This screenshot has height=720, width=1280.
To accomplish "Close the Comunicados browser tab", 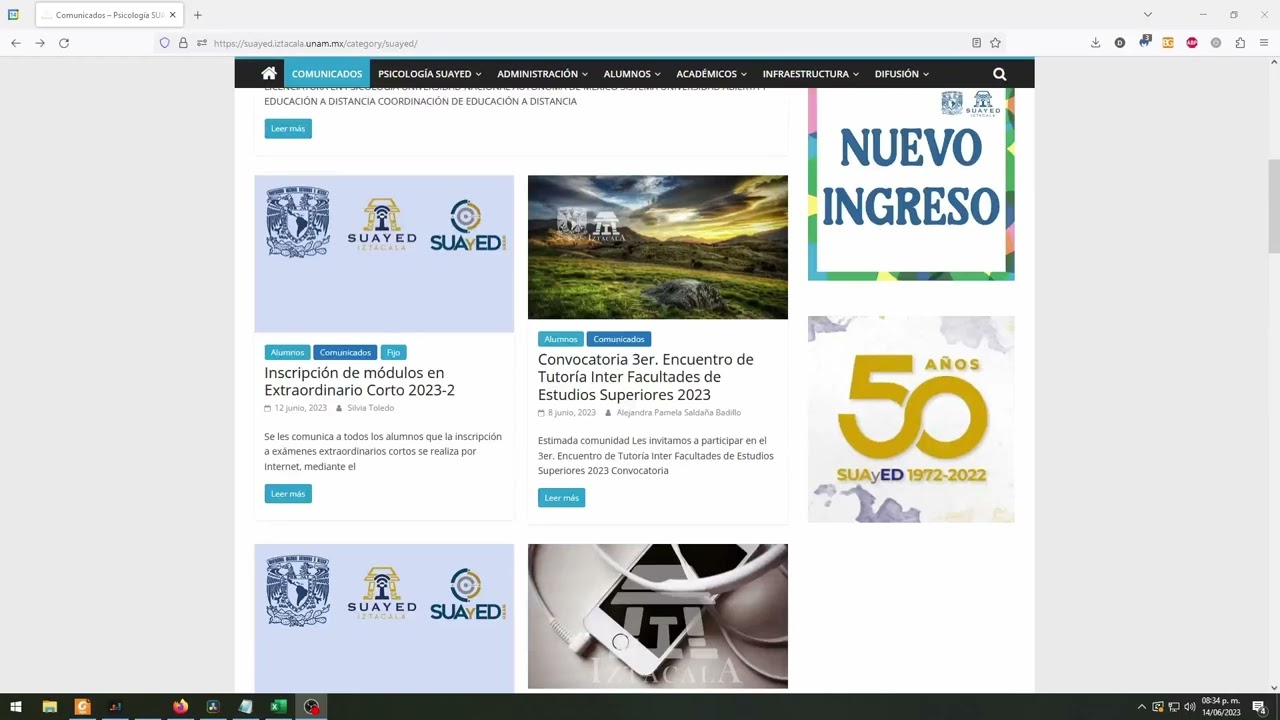I will pyautogui.click(x=172, y=15).
